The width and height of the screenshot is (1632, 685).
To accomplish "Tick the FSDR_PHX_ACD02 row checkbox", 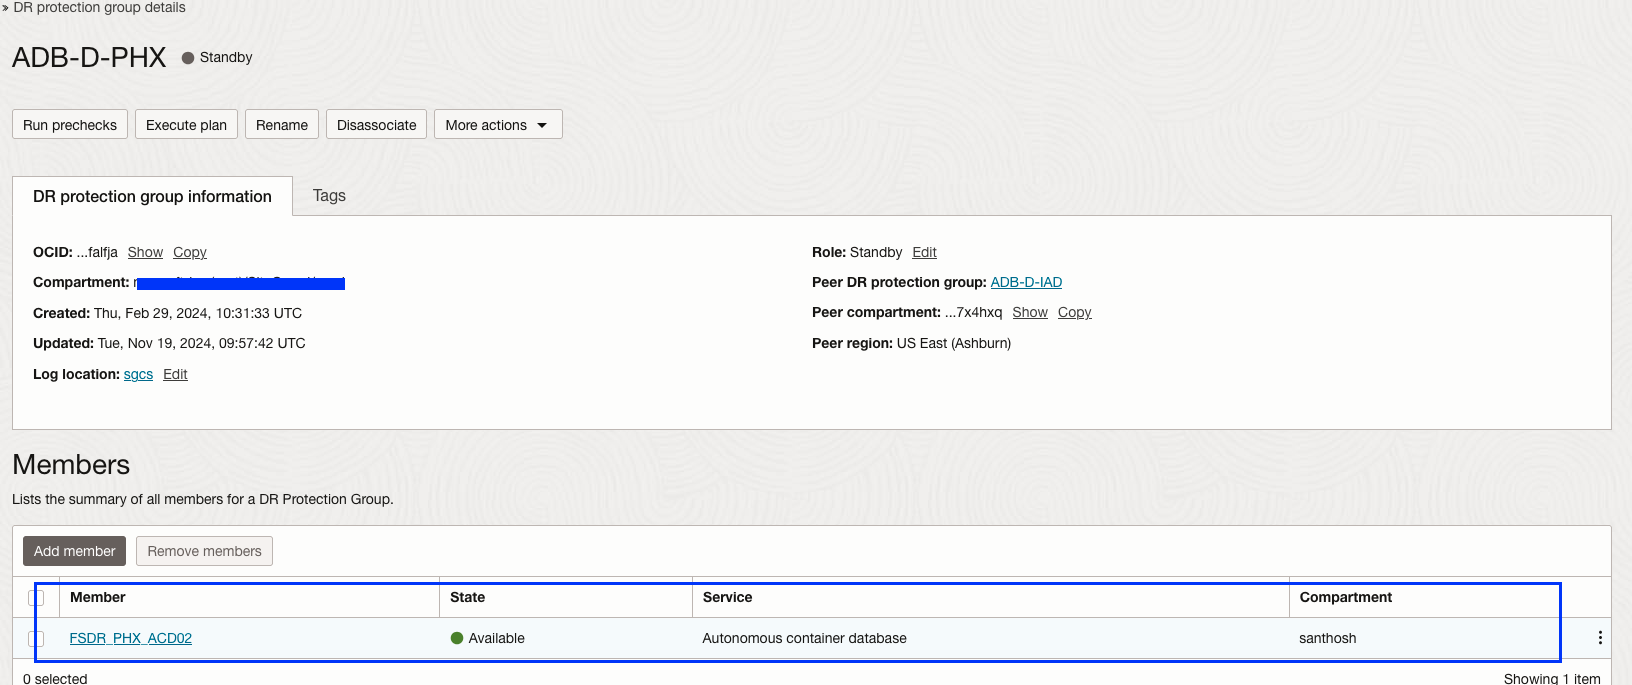I will [x=36, y=638].
